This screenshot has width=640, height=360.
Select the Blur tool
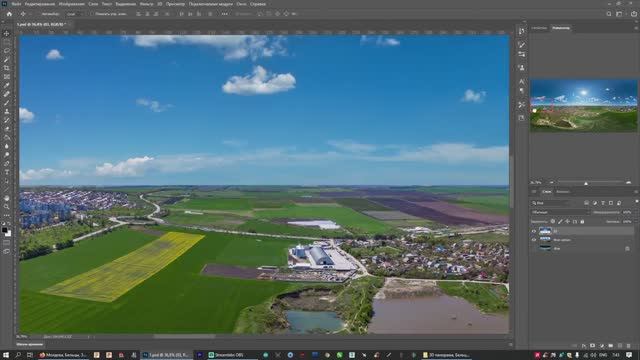(x=6, y=146)
